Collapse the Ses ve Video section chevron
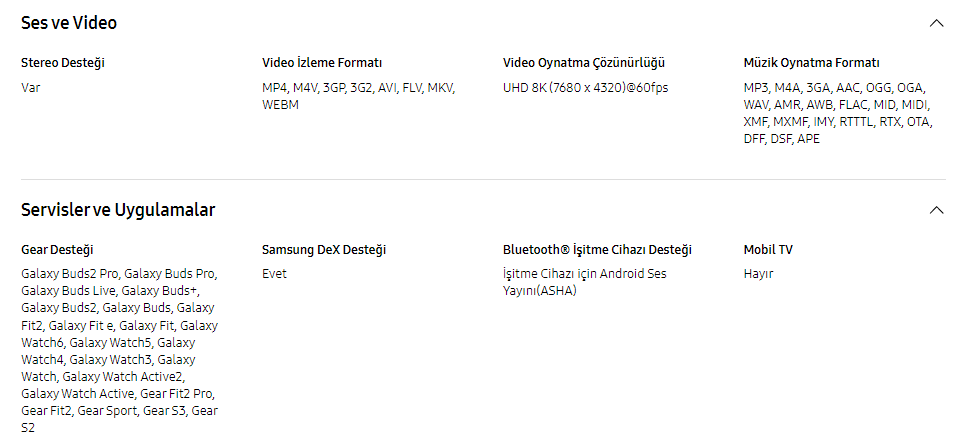The image size is (969, 439). [937, 23]
